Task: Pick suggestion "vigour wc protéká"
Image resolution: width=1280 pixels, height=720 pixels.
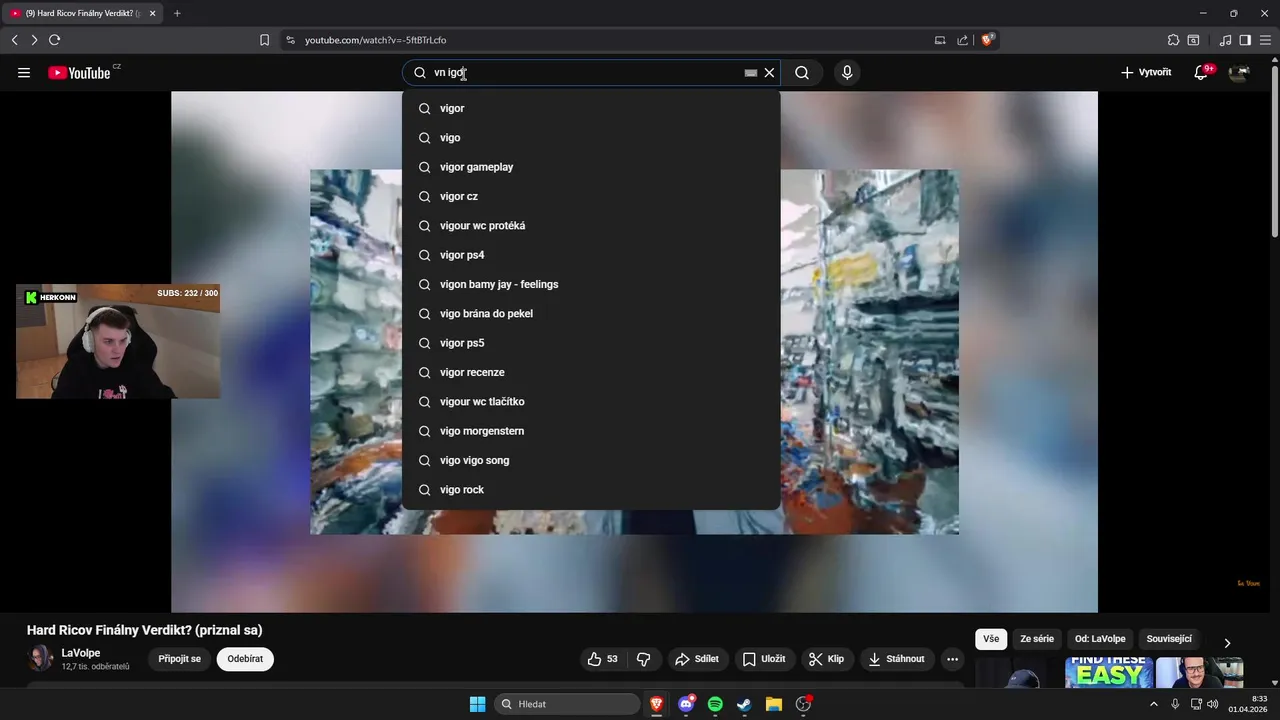Action: click(x=591, y=226)
